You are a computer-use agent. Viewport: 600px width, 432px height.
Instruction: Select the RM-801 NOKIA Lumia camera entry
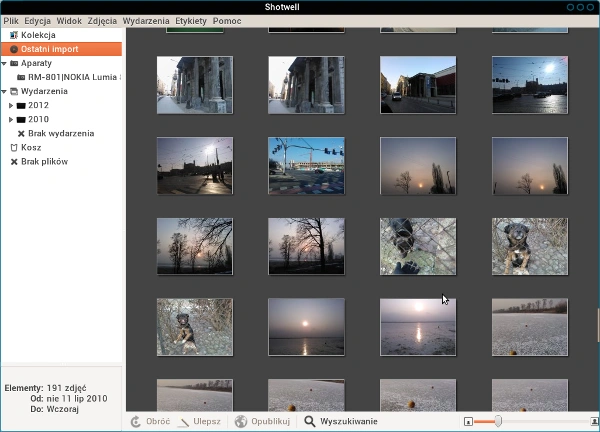click(69, 77)
